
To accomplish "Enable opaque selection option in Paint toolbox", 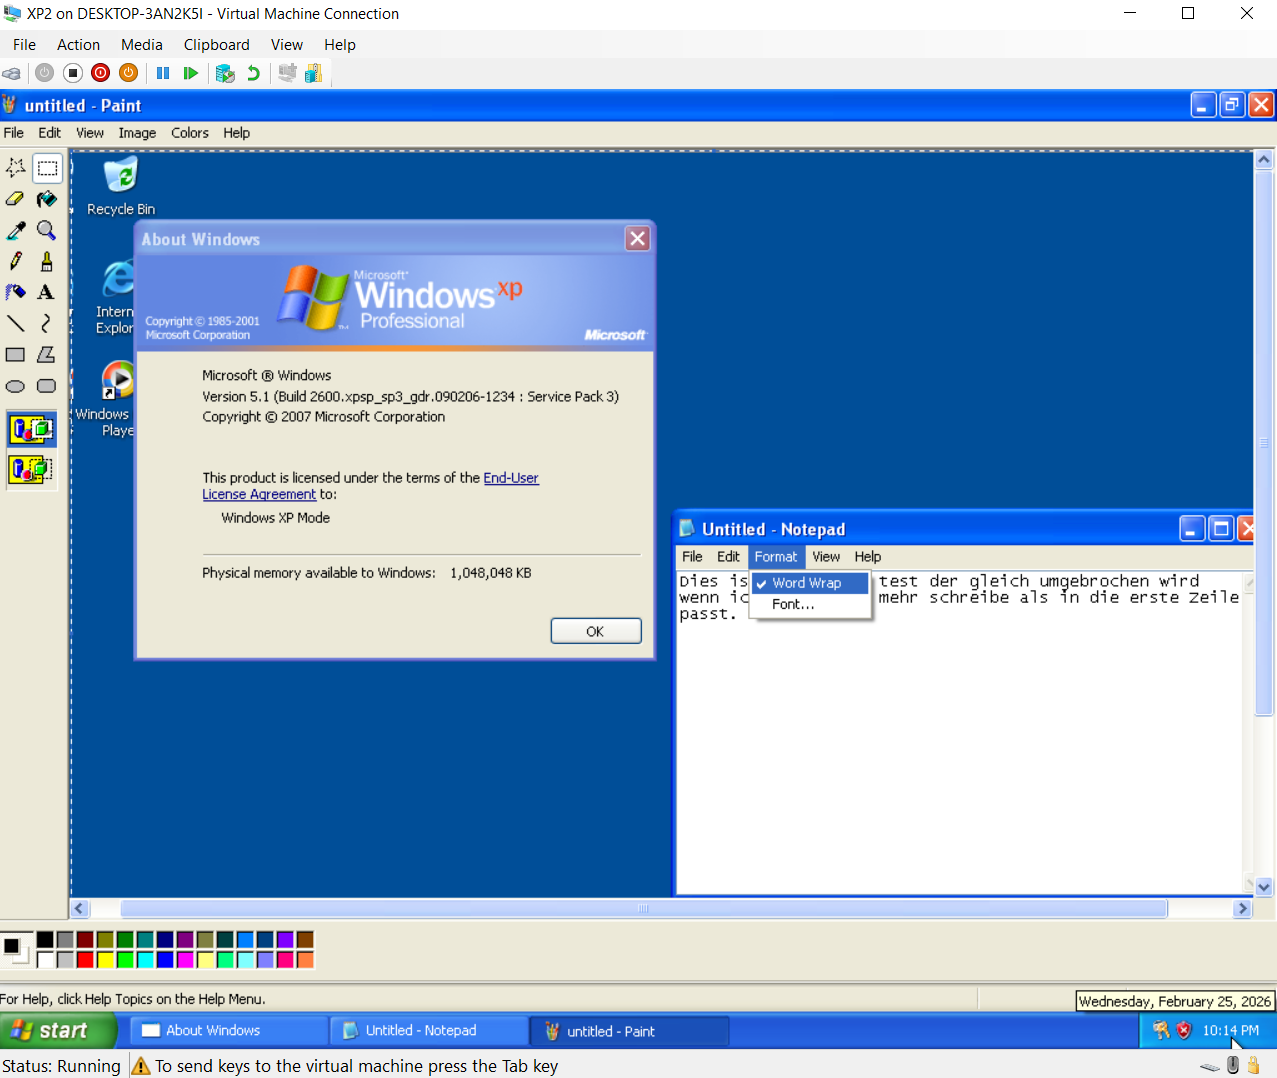I will tap(32, 429).
